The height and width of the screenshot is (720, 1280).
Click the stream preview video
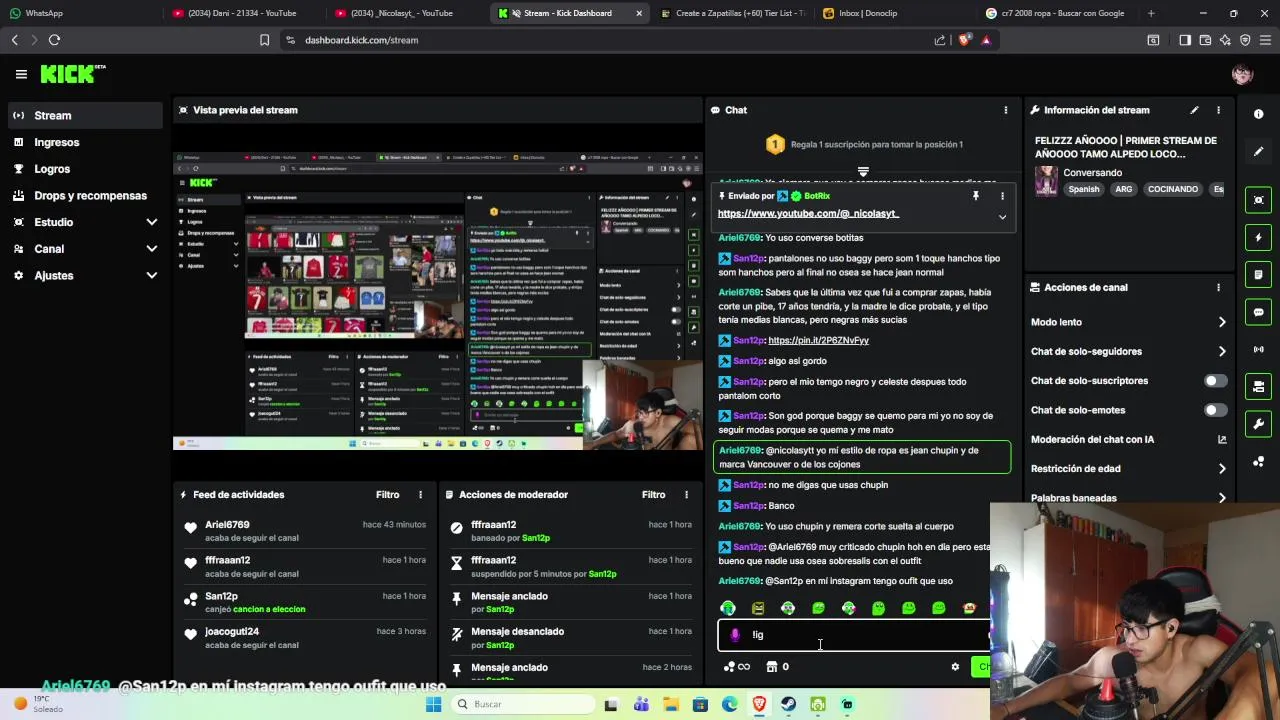[438, 300]
